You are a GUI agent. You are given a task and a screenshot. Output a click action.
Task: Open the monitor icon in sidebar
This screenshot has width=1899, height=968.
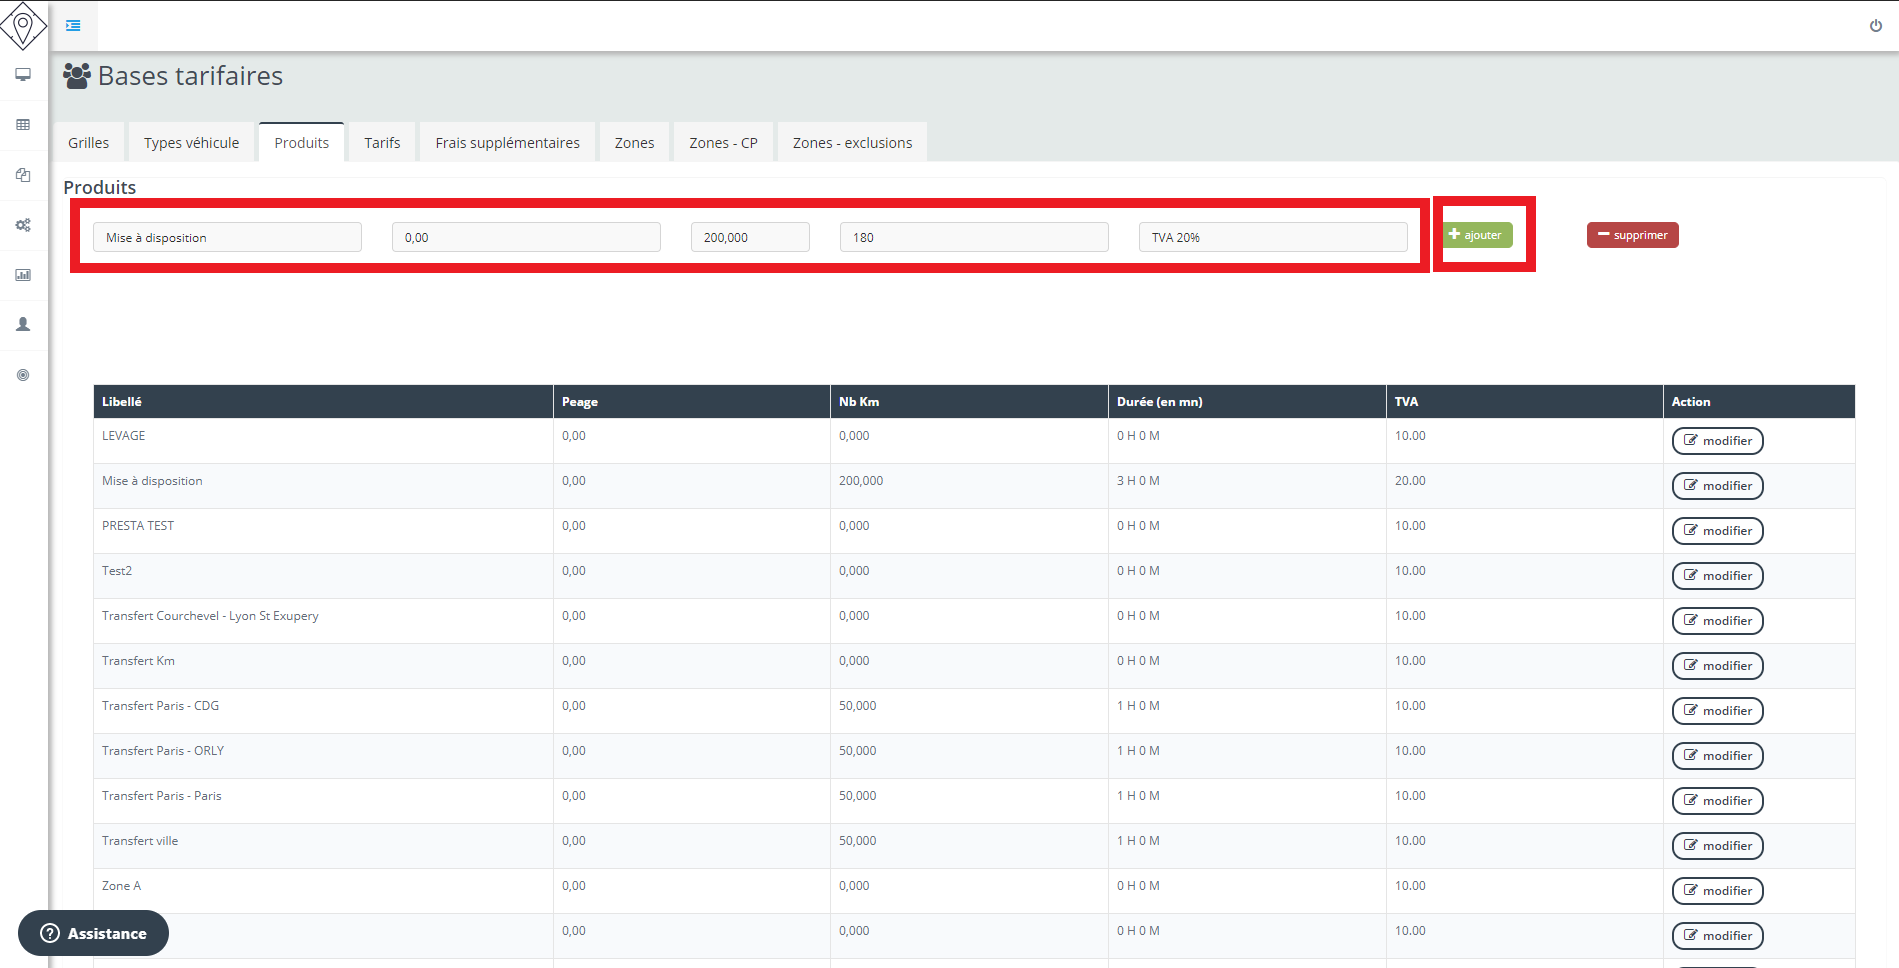[x=23, y=75]
